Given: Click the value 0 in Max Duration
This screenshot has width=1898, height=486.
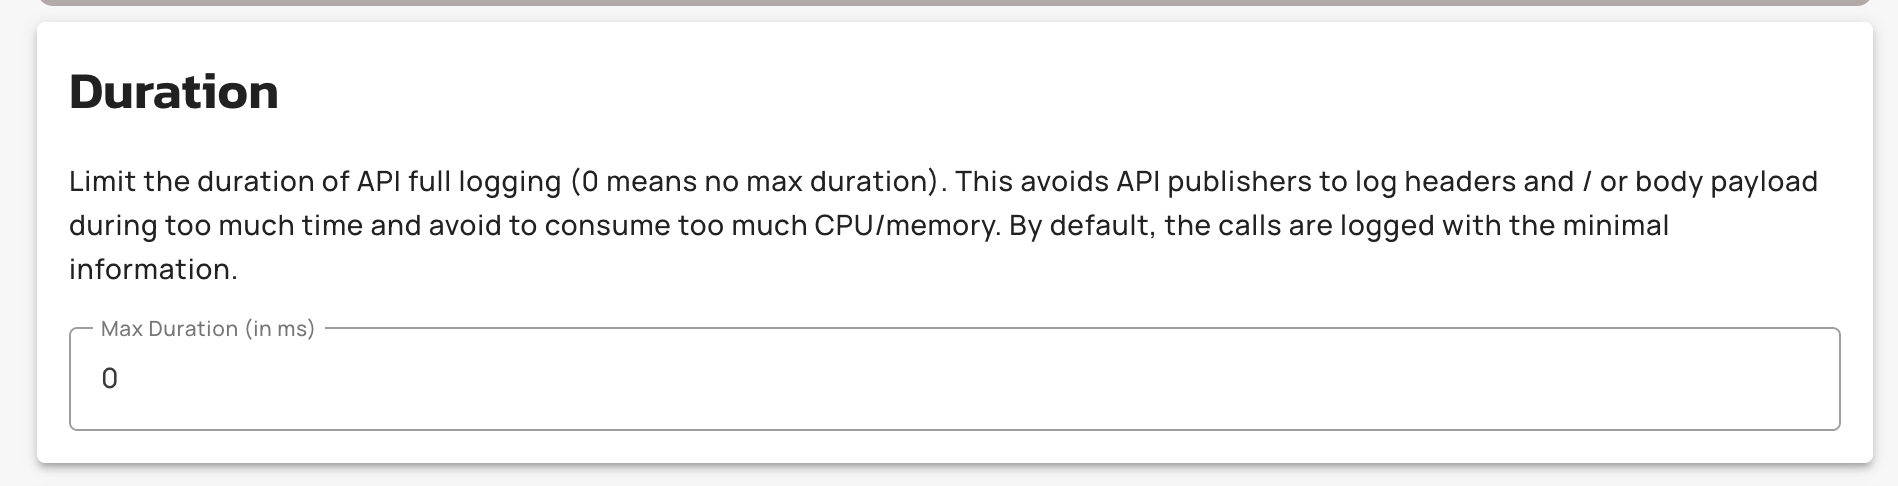Looking at the screenshot, I should 110,379.
